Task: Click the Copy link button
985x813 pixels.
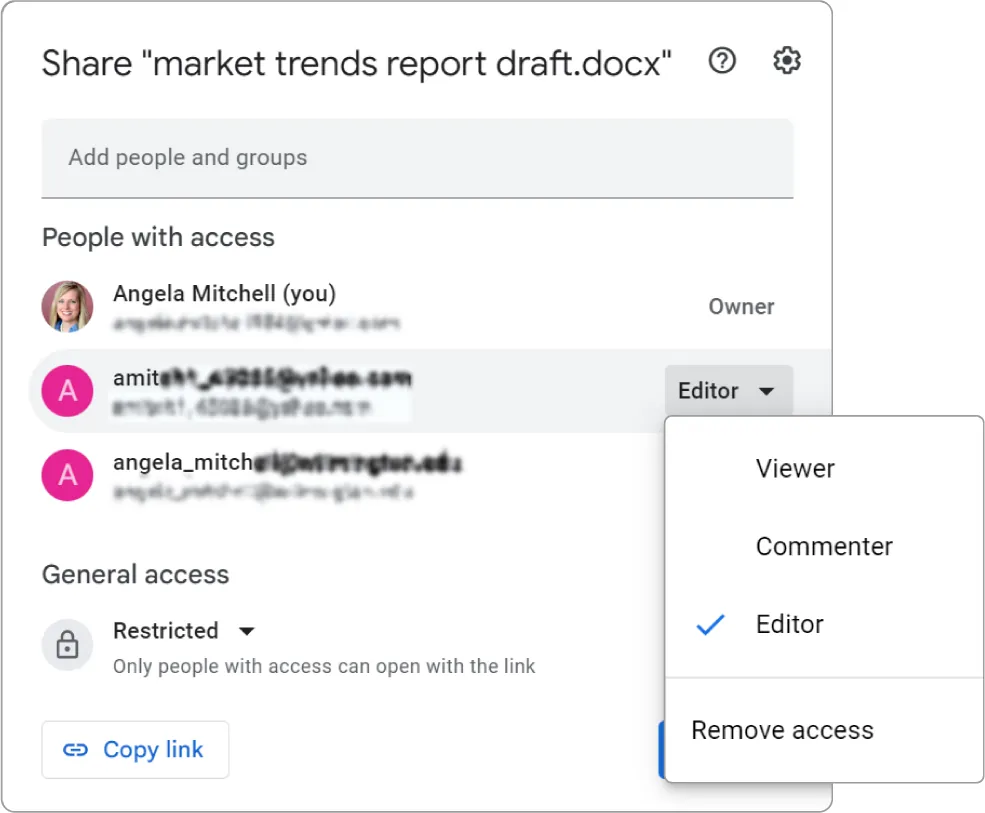Action: click(135, 749)
